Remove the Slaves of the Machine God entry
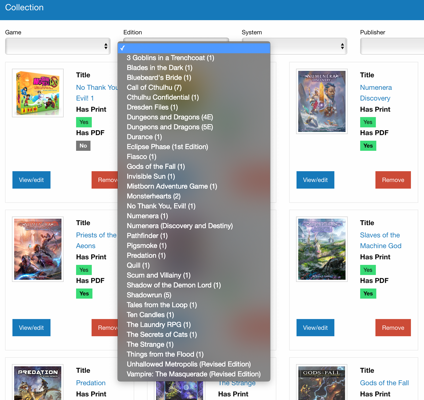This screenshot has height=400, width=424. (393, 328)
